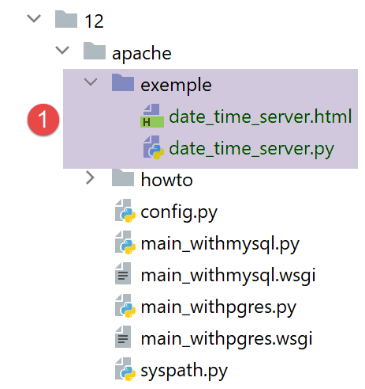Viewport: 365px width, 389px height.
Task: Click the 12 folder icon
Action: click(x=66, y=19)
